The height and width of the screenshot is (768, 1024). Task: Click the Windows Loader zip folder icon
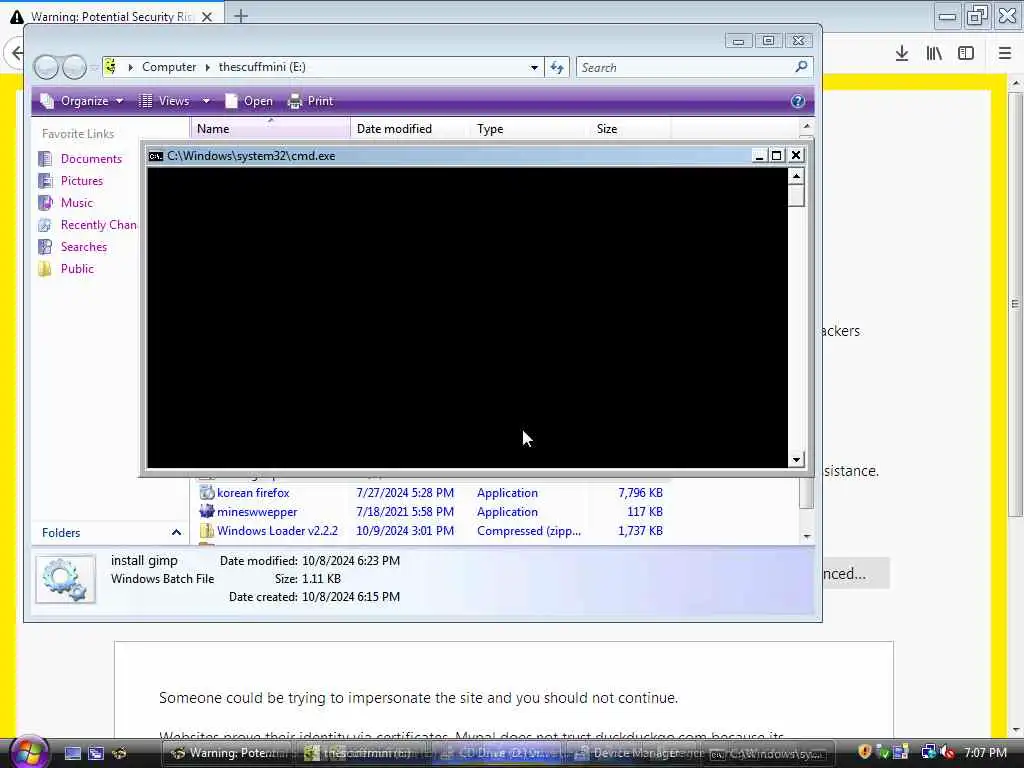(x=206, y=531)
